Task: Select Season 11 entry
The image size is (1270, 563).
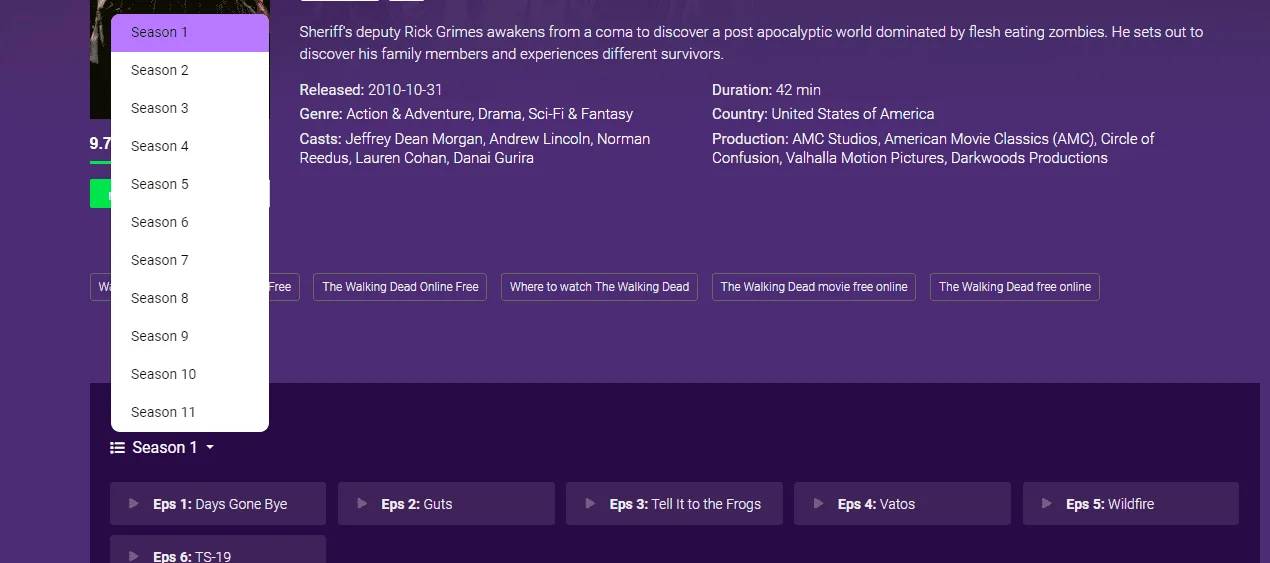Action: click(x=190, y=412)
